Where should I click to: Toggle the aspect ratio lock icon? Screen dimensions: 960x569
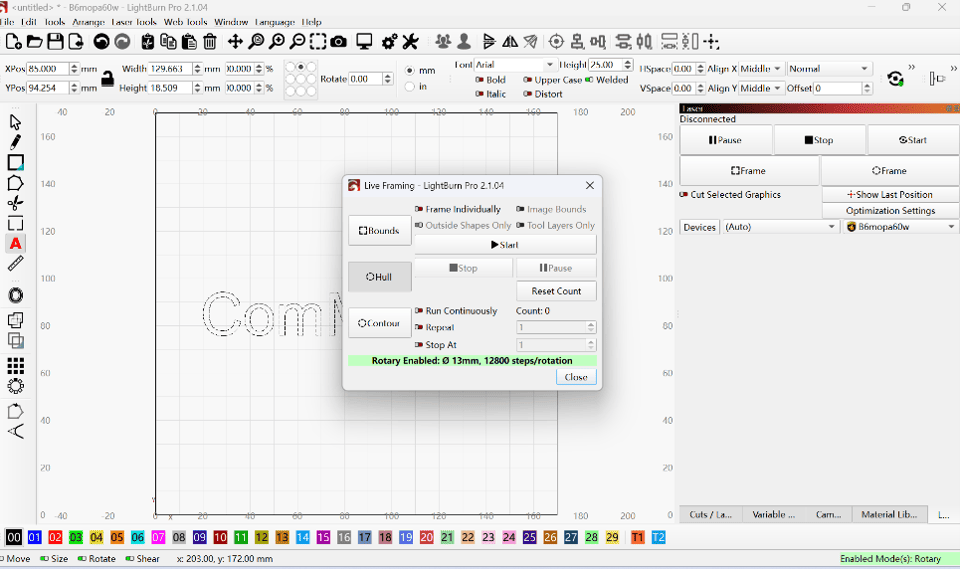(108, 78)
